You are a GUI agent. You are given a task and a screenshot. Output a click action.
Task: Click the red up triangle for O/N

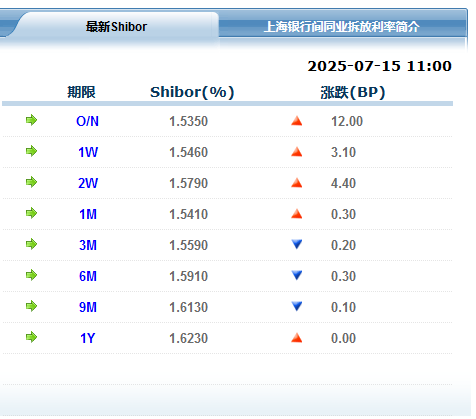[x=297, y=121]
